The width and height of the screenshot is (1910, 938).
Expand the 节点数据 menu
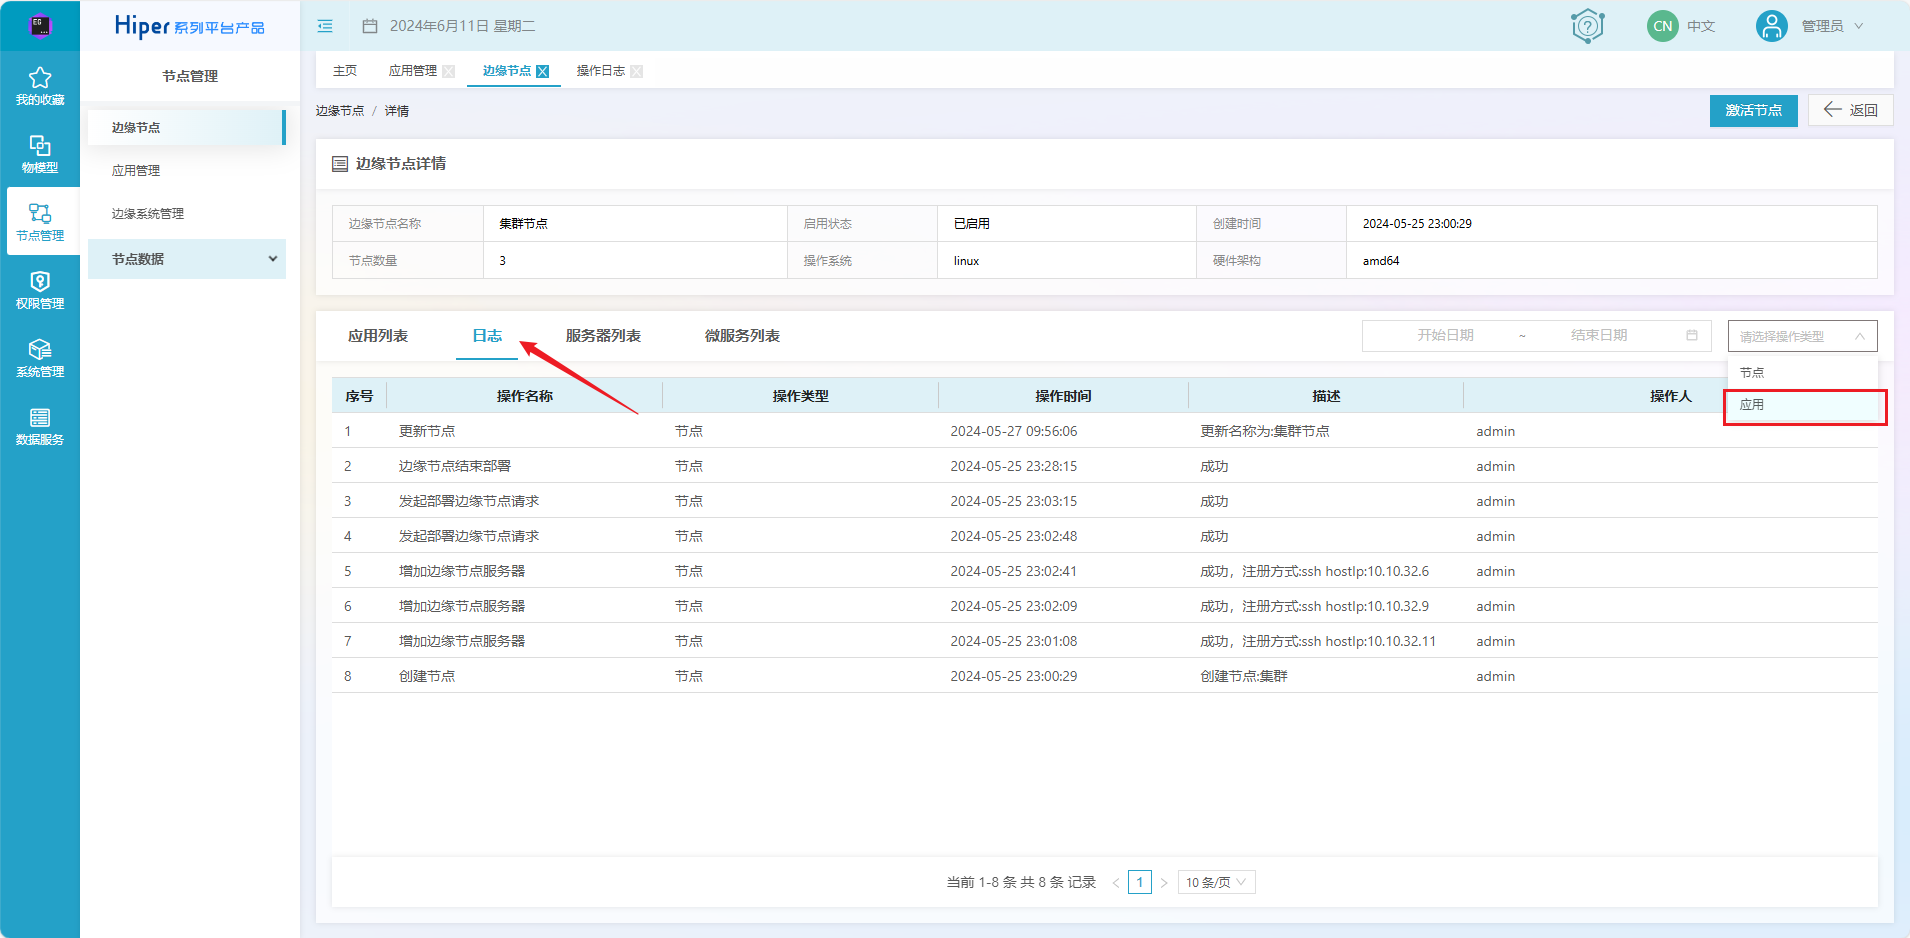pyautogui.click(x=187, y=259)
